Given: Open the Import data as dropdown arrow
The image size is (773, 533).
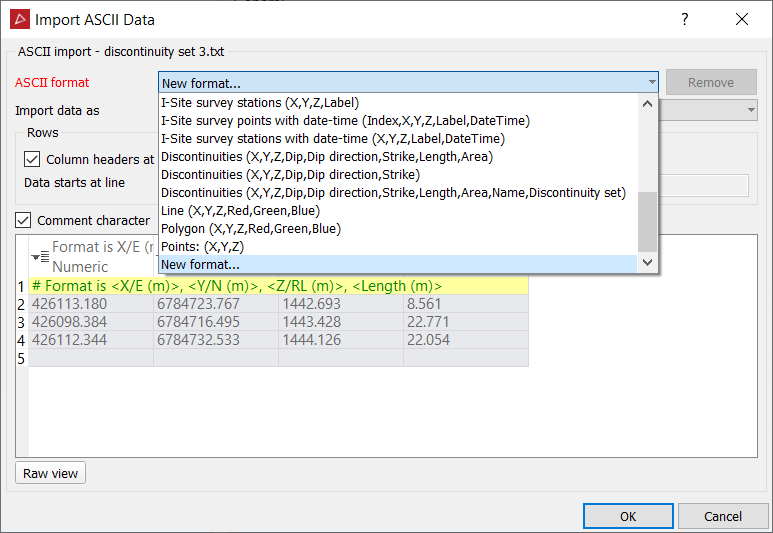Looking at the screenshot, I should coord(750,110).
